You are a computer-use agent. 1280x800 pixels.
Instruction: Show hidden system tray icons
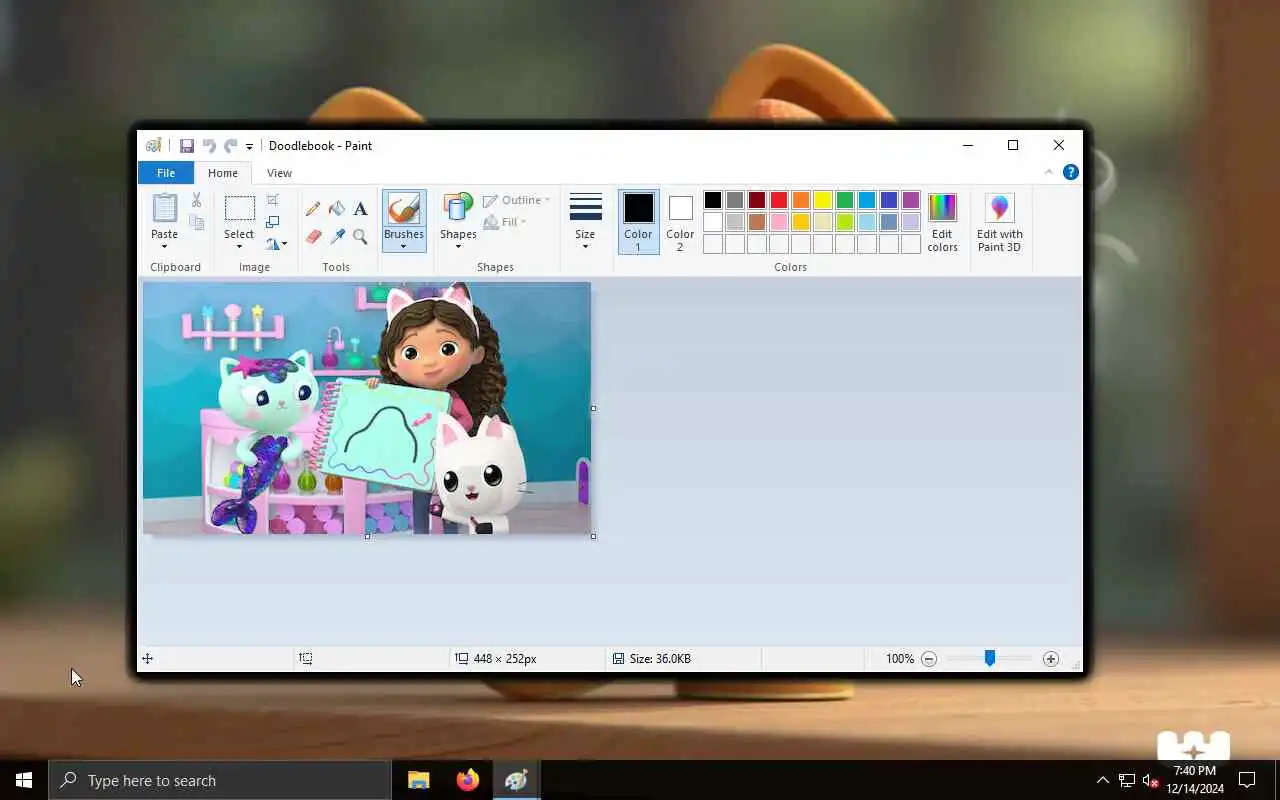1102,780
